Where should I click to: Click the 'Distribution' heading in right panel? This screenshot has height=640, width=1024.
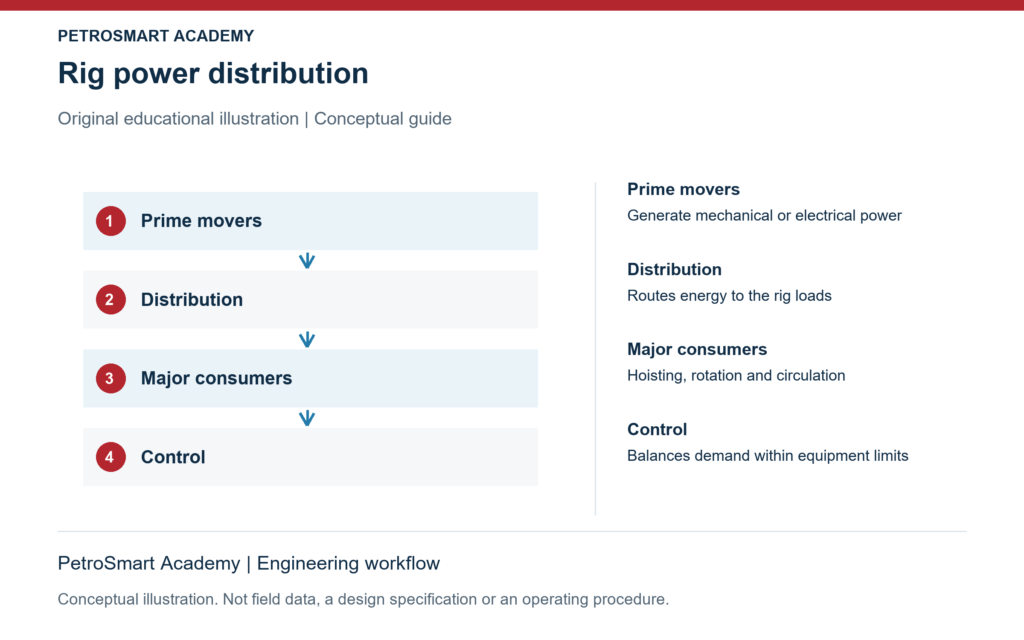coord(674,269)
